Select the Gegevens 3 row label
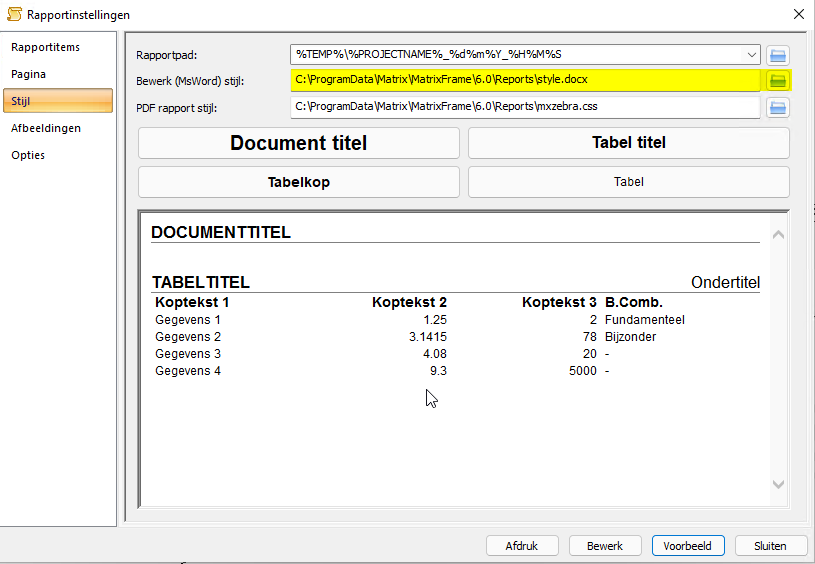The height and width of the screenshot is (564, 815). 188,354
